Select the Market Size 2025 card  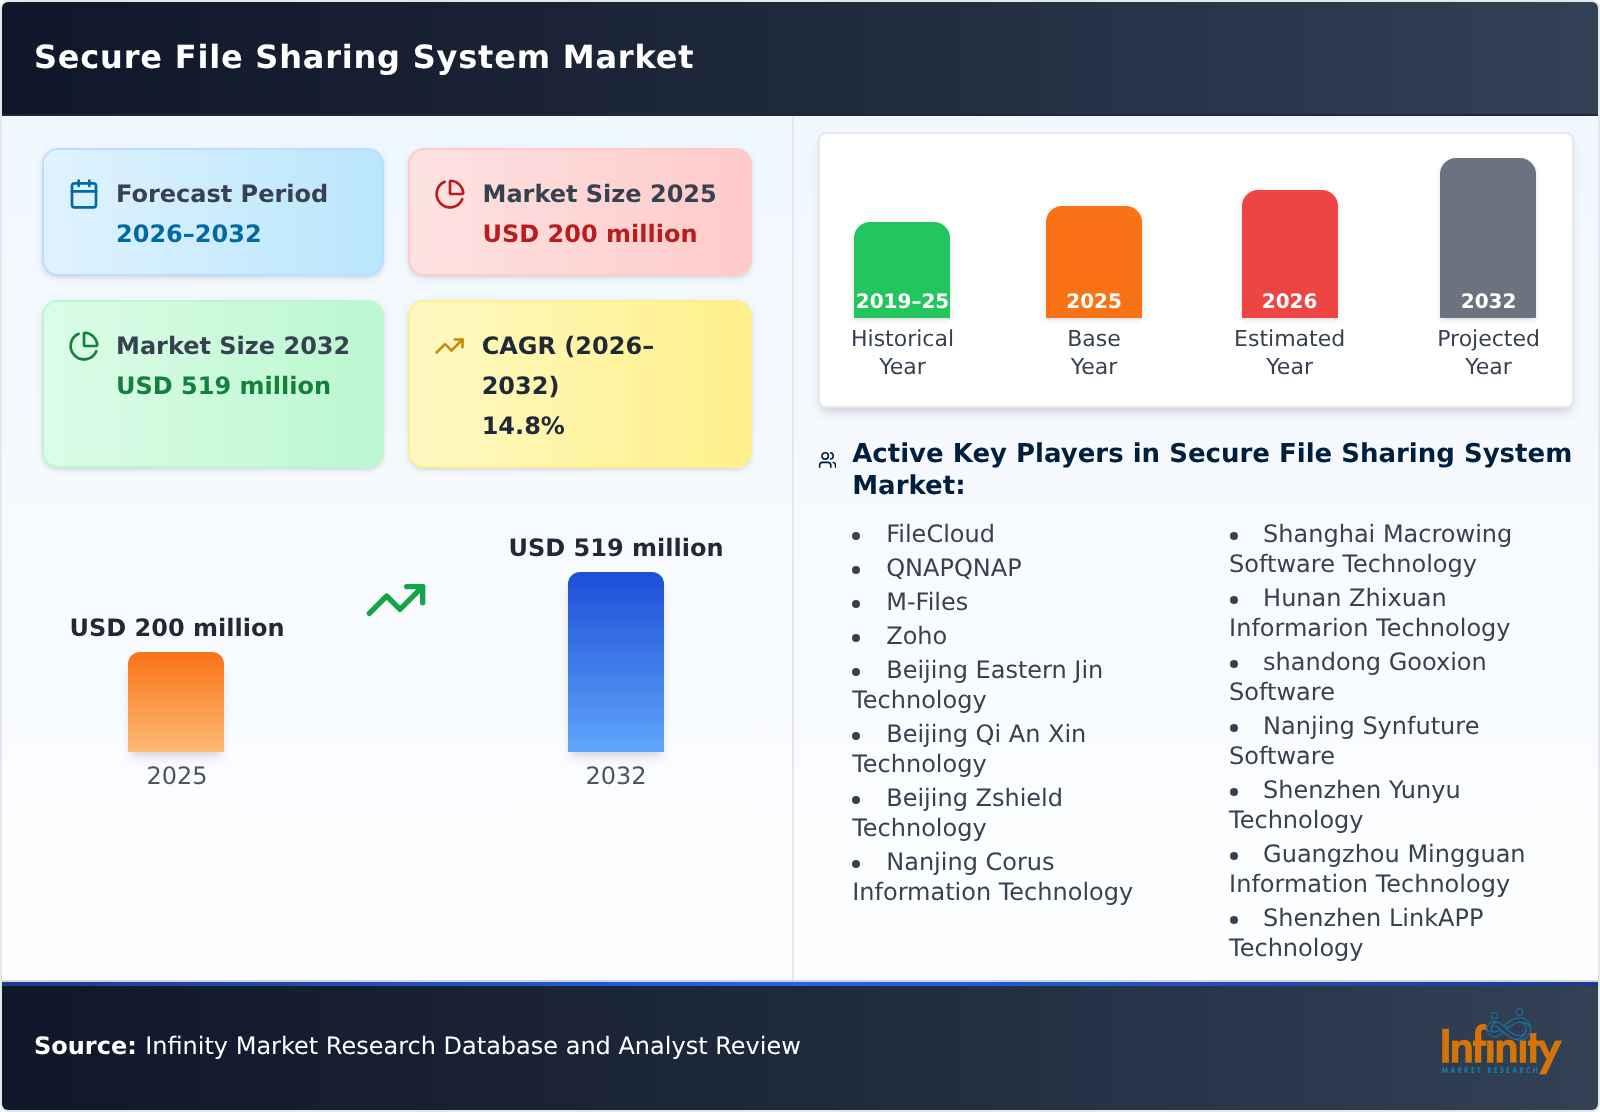580,212
